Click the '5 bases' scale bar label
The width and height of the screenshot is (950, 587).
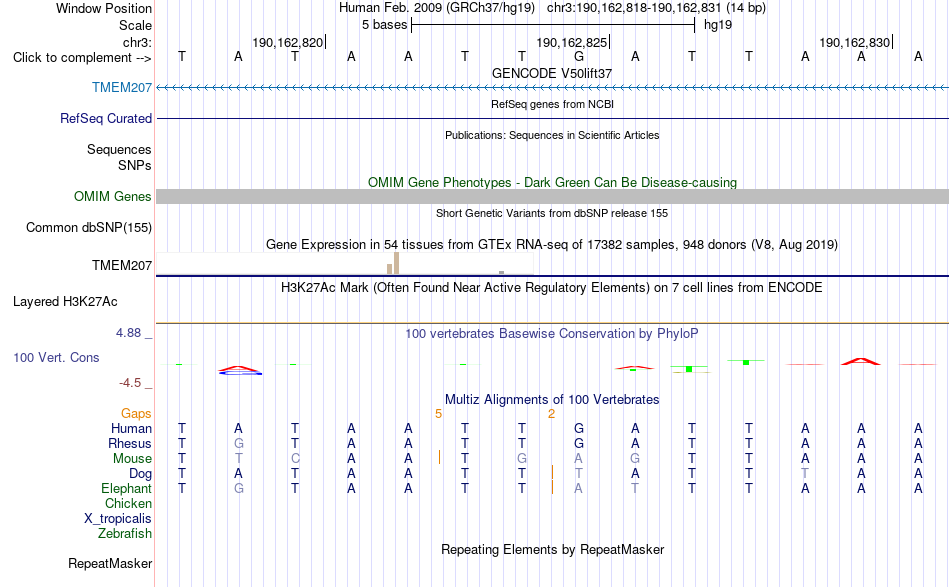pyautogui.click(x=384, y=25)
